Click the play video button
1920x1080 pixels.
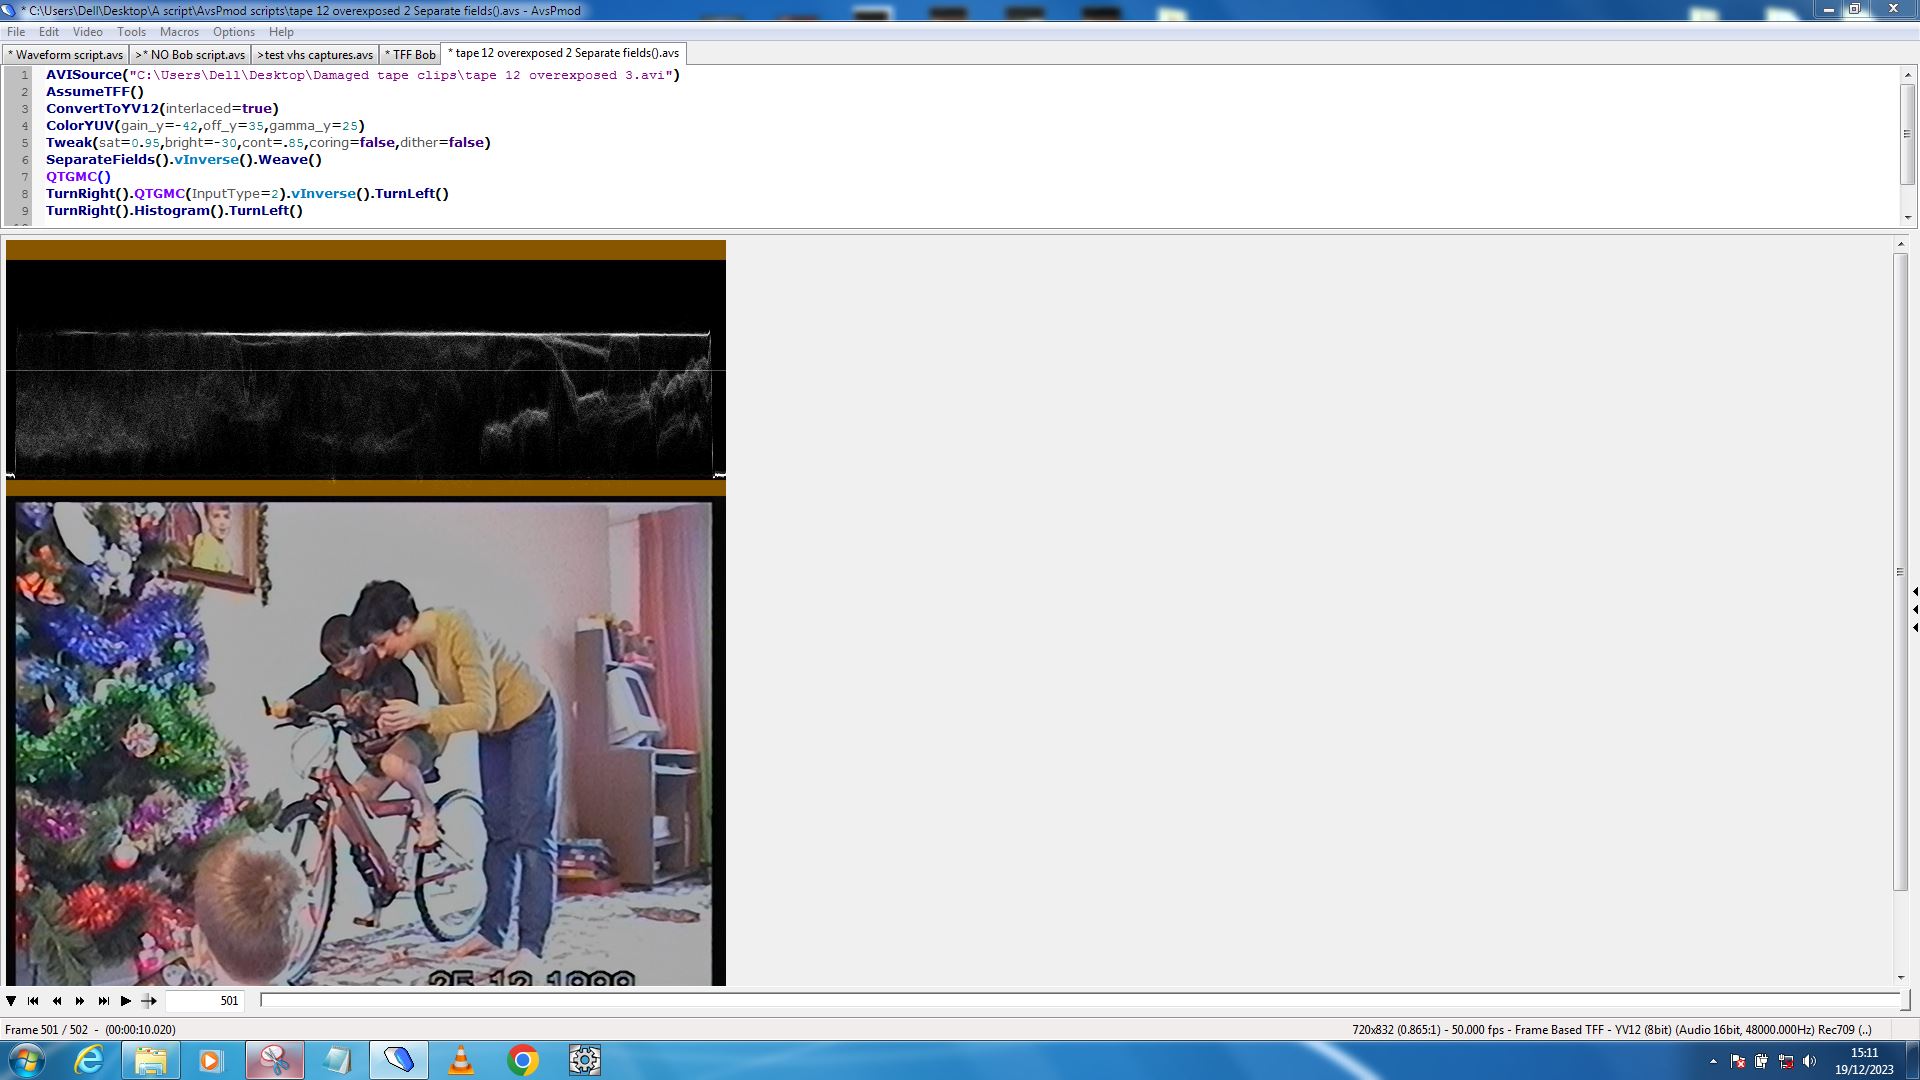click(x=126, y=1001)
